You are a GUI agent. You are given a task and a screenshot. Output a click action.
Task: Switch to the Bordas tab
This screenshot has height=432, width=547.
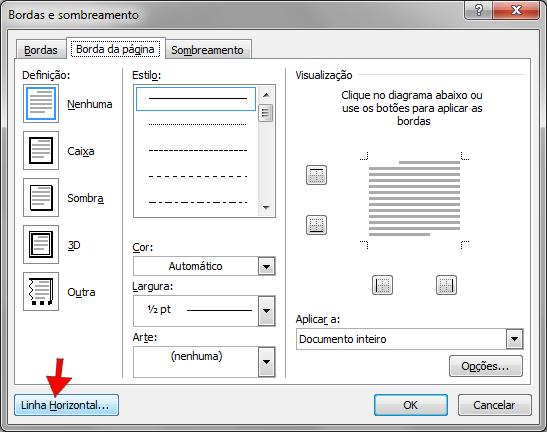coord(41,50)
